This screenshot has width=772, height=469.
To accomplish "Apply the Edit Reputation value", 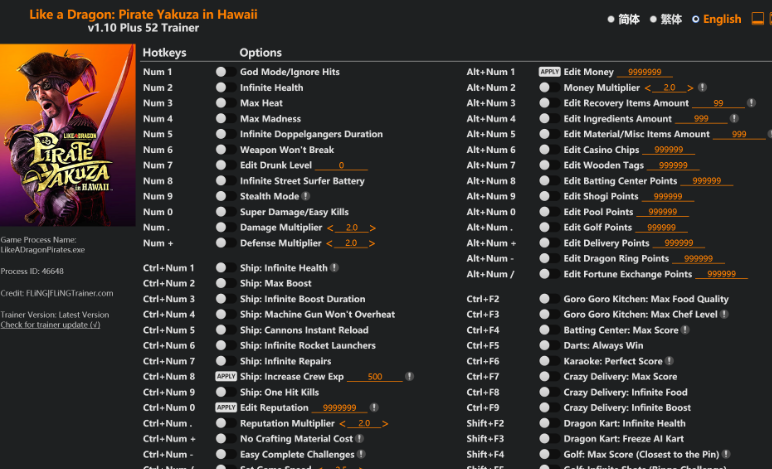I will pos(226,407).
